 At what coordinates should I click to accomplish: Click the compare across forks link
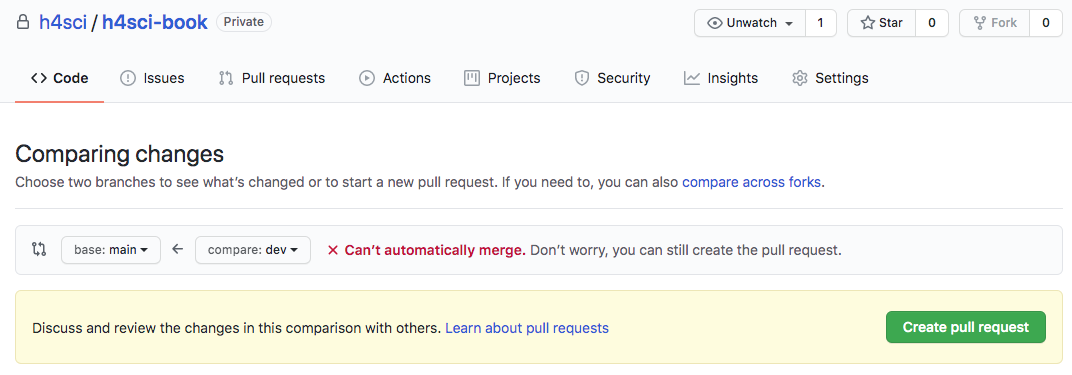tap(751, 182)
